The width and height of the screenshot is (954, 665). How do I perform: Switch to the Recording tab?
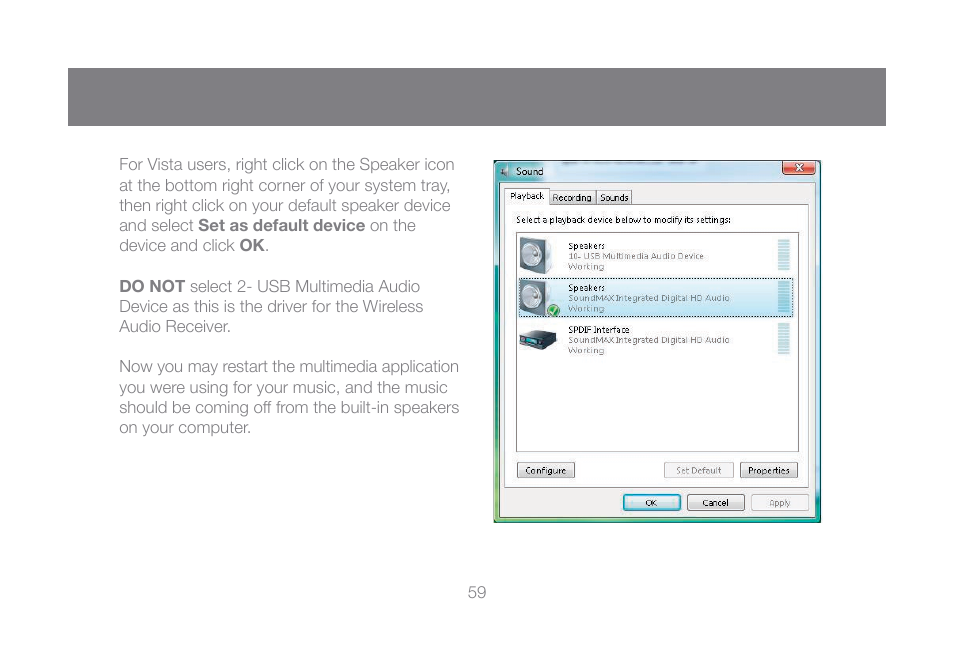572,198
